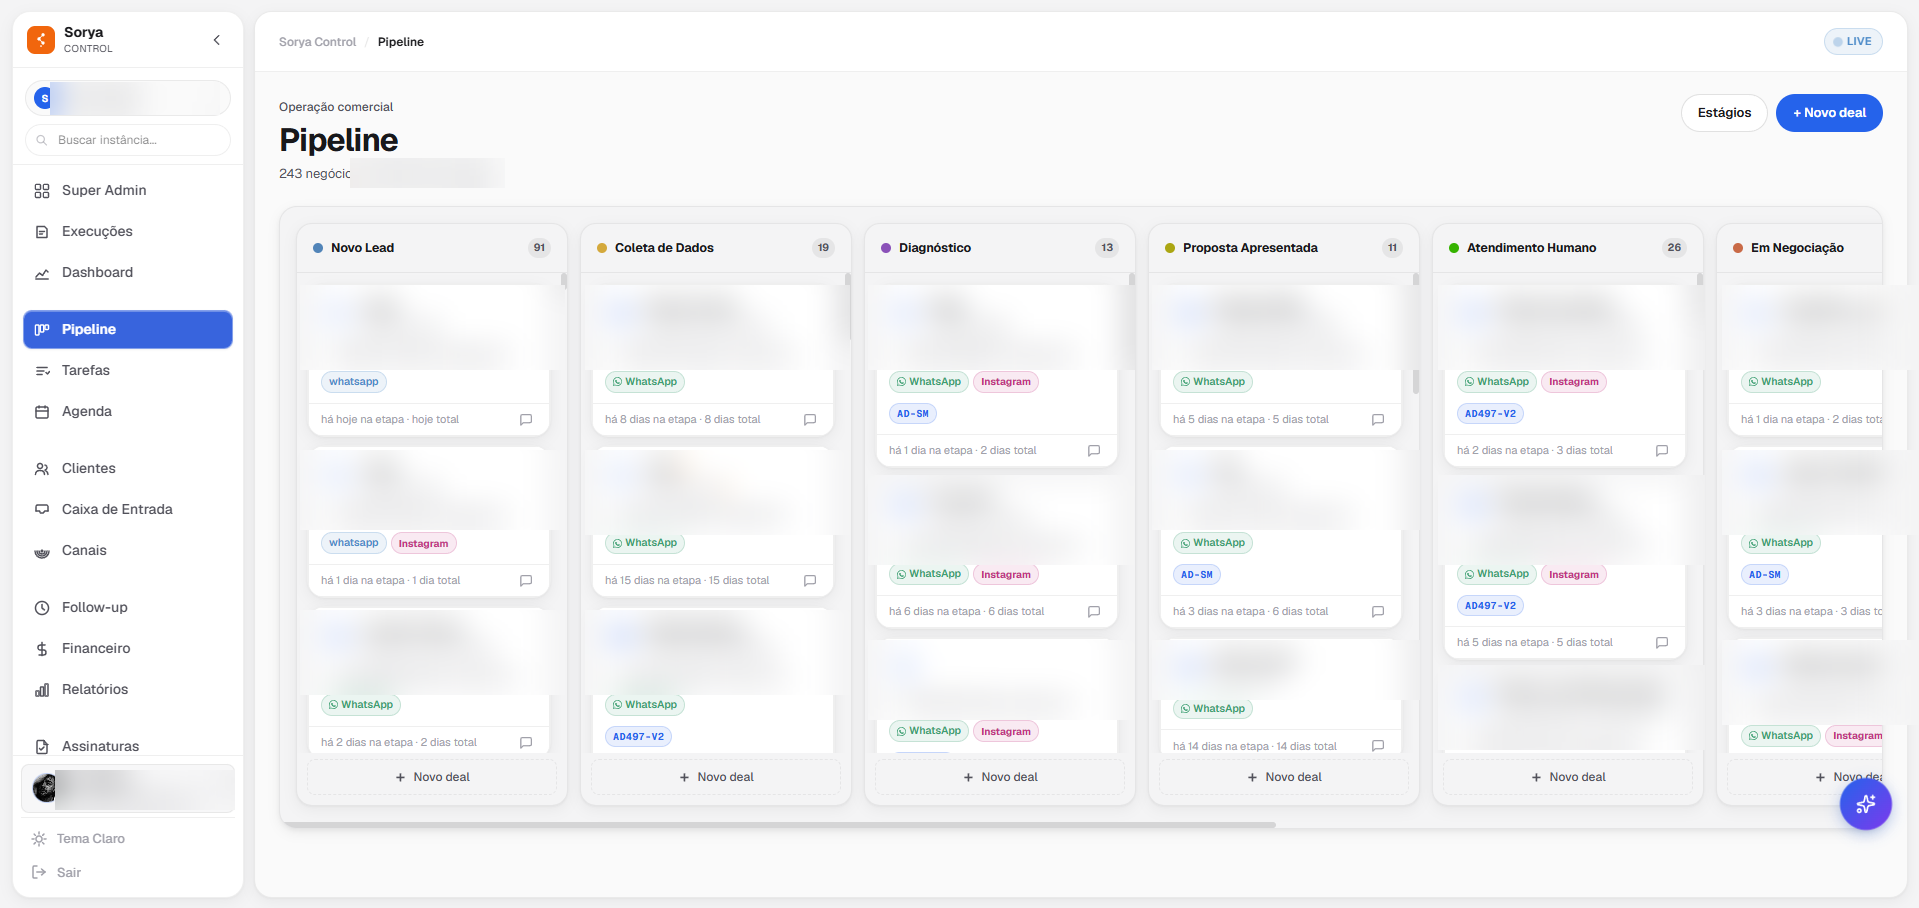The height and width of the screenshot is (908, 1919).
Task: Click the Em Negociação column header
Action: pos(1800,248)
